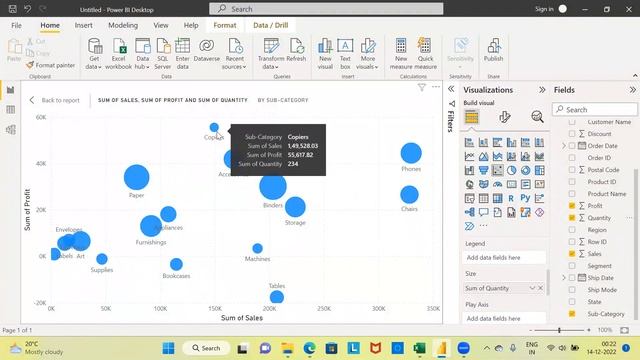Click the Enter data icon
640x360 pixels.
point(182,46)
